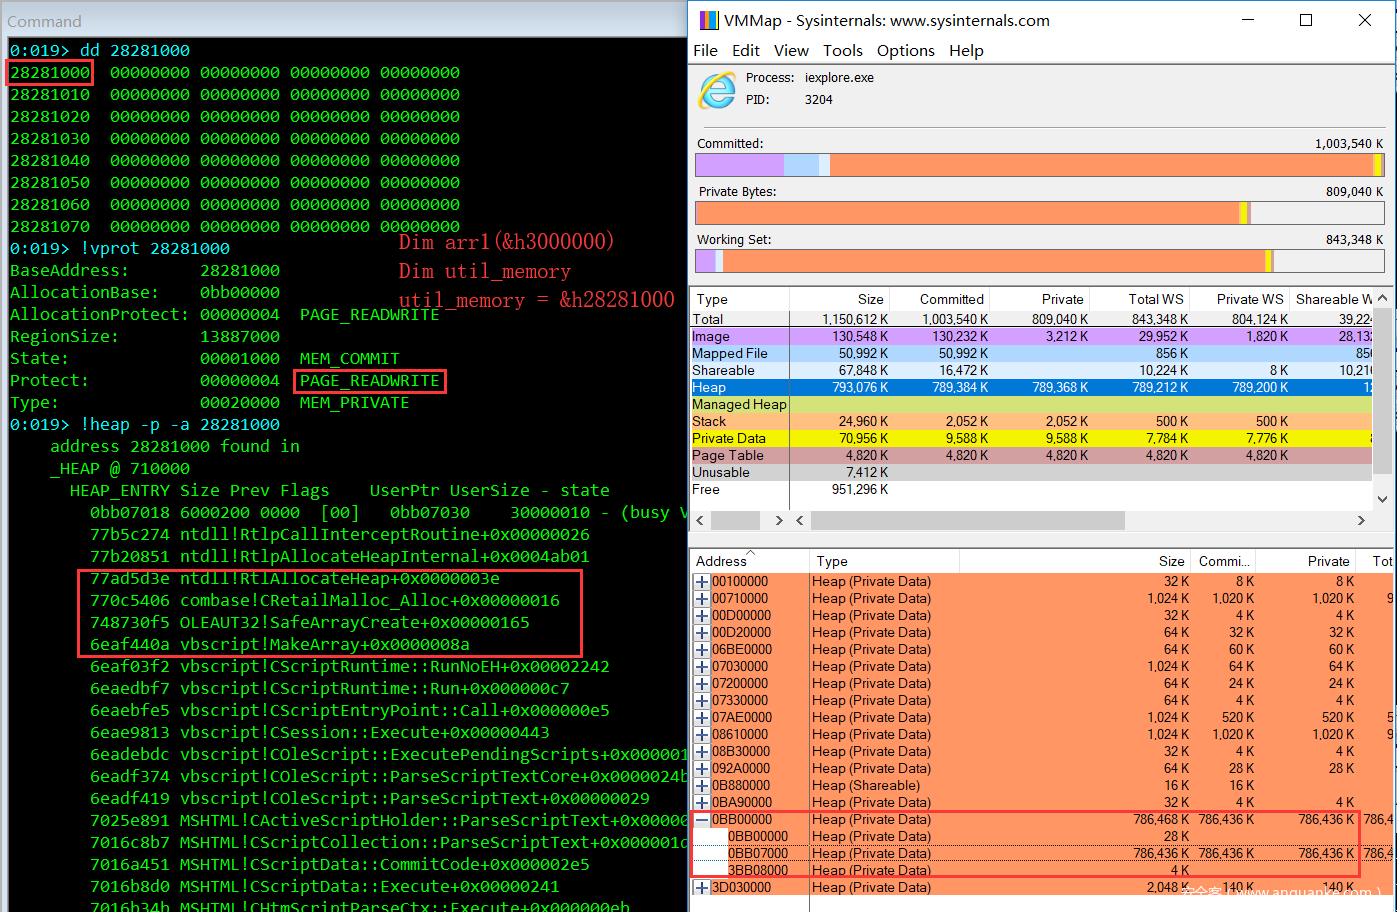Click the Mapped File type row
Image resolution: width=1397 pixels, height=912 pixels.
click(x=740, y=354)
